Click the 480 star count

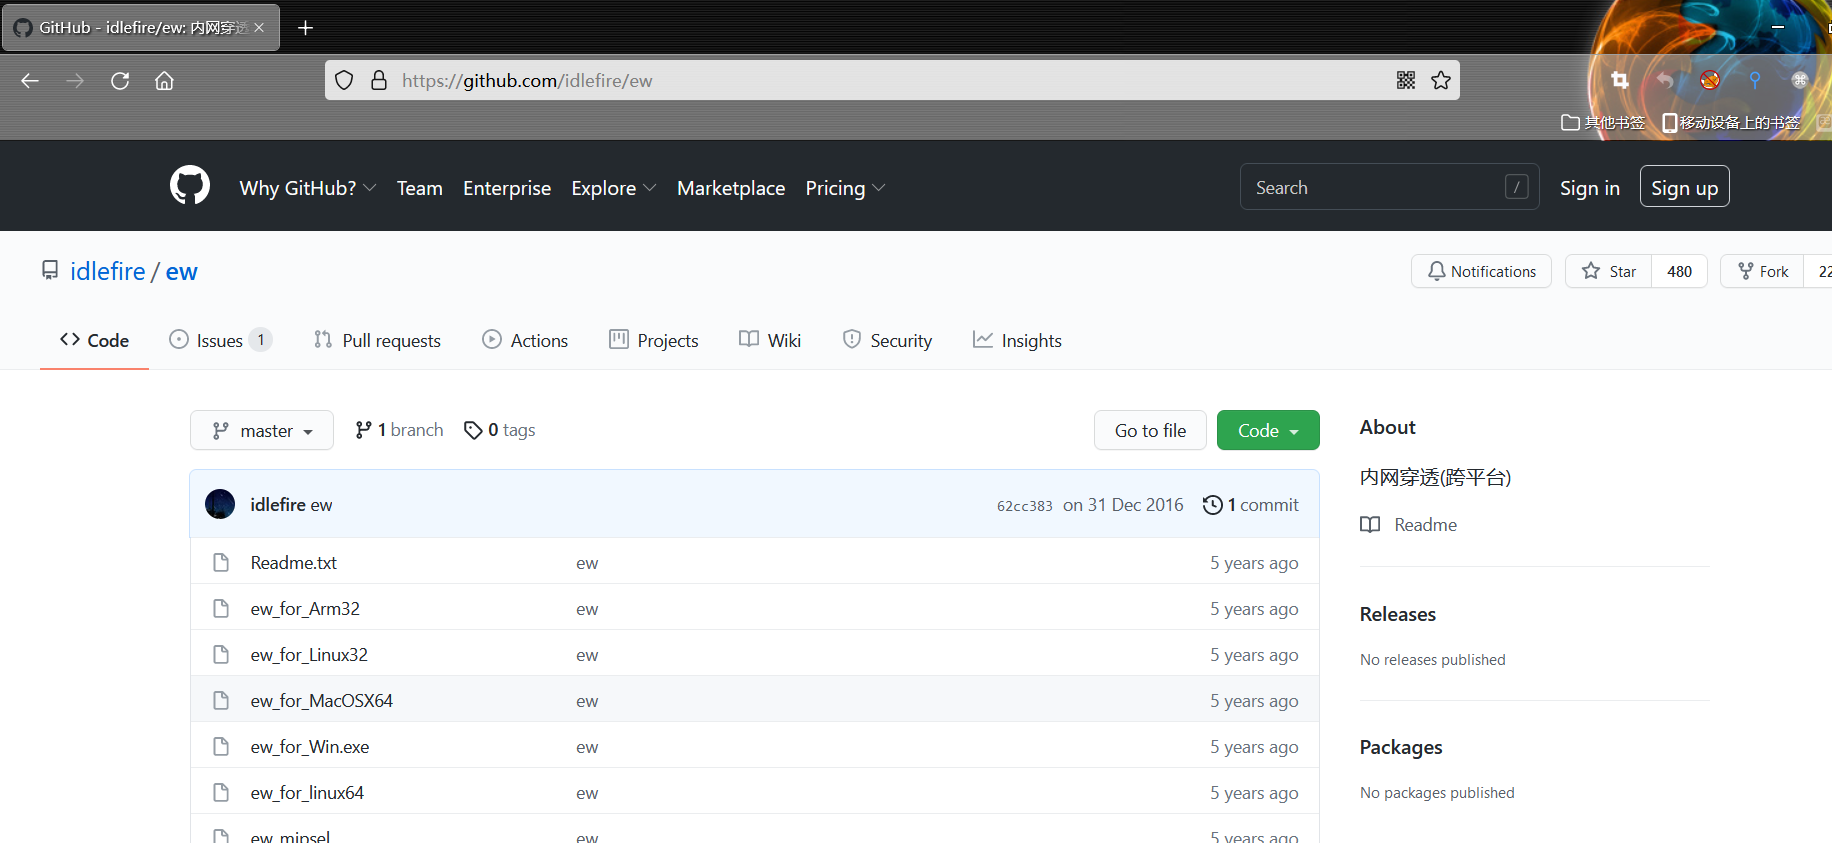click(1680, 271)
